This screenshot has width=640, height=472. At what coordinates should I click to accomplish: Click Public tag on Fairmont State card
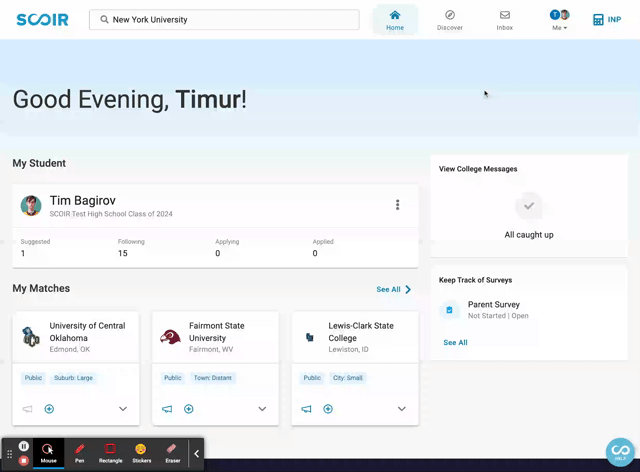click(173, 378)
